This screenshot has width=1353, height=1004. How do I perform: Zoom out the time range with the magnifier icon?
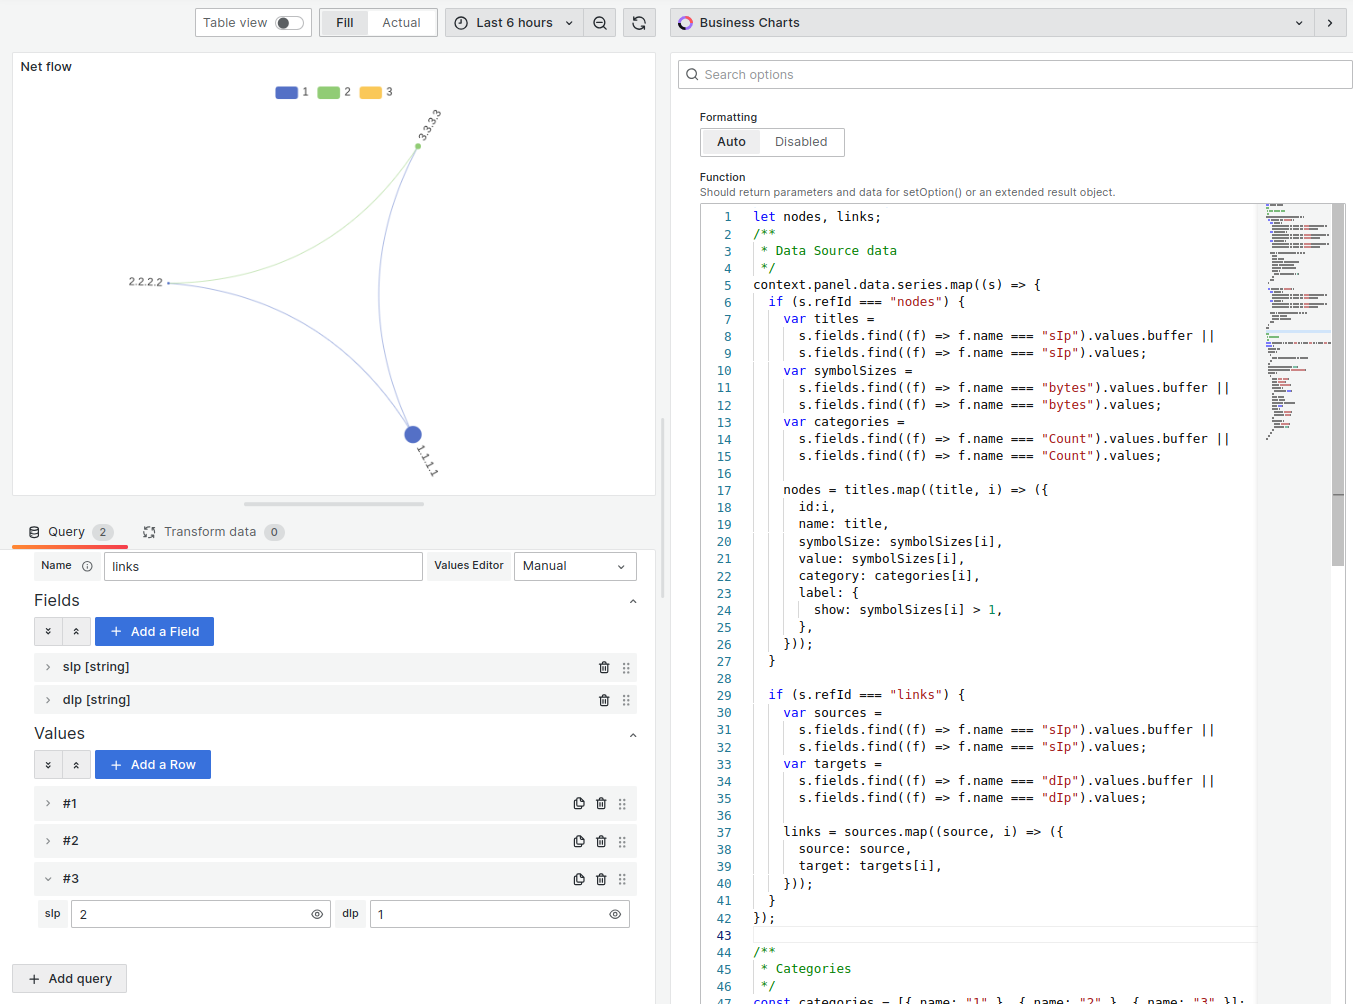pyautogui.click(x=600, y=22)
